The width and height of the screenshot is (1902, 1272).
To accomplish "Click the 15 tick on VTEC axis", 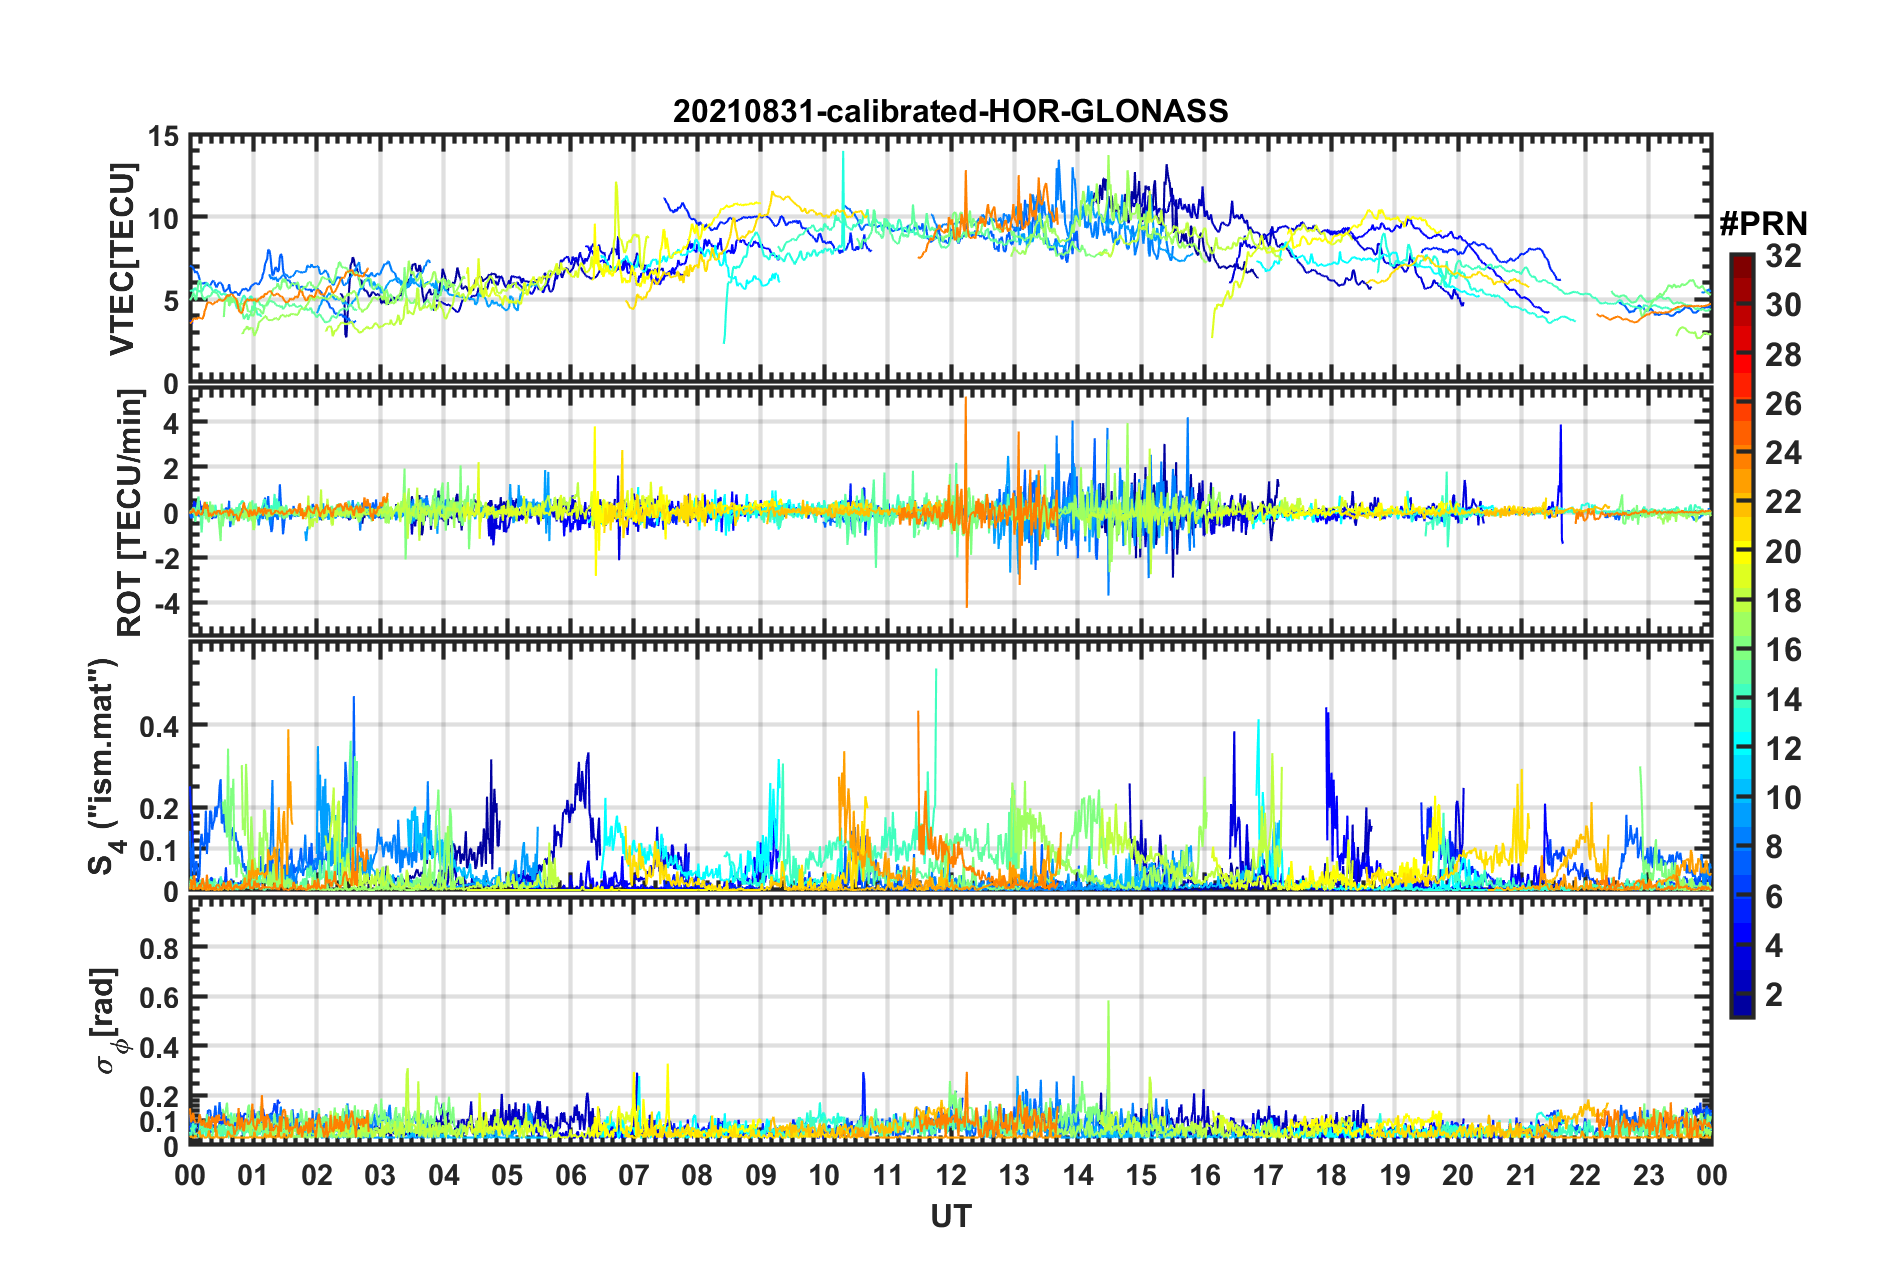I will click(x=163, y=136).
